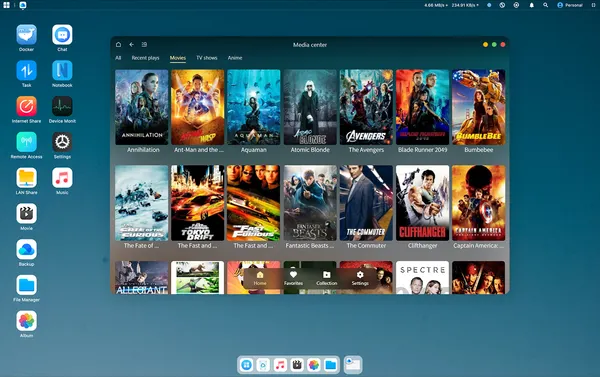Open the blue folder icon in the dock
The image size is (600, 377).
click(331, 365)
